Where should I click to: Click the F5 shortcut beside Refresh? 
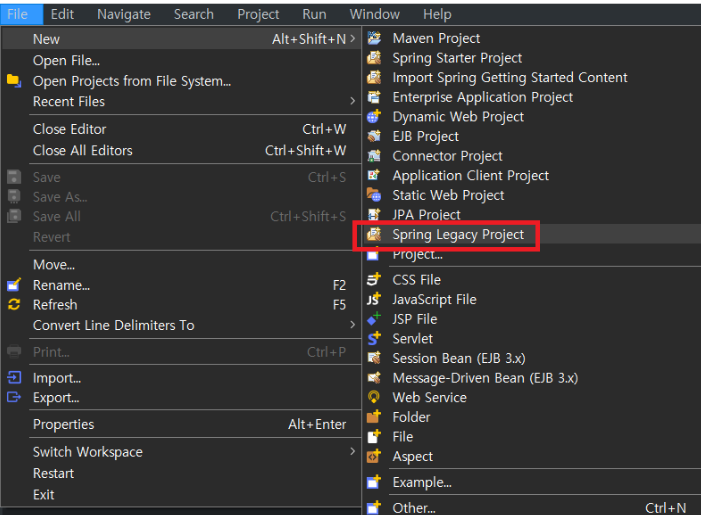pyautogui.click(x=339, y=305)
